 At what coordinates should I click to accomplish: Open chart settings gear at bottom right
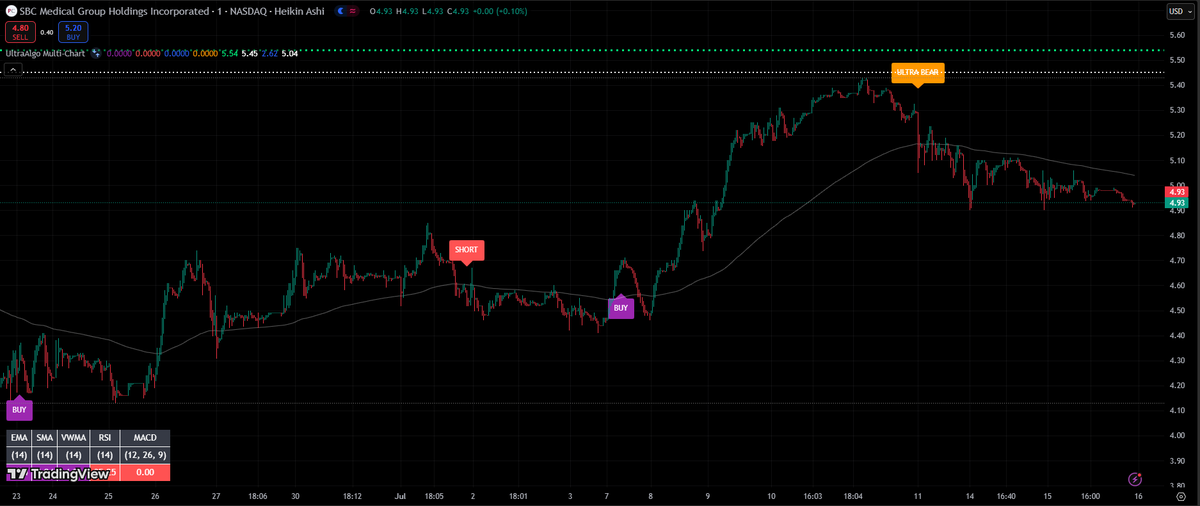tap(1180, 496)
